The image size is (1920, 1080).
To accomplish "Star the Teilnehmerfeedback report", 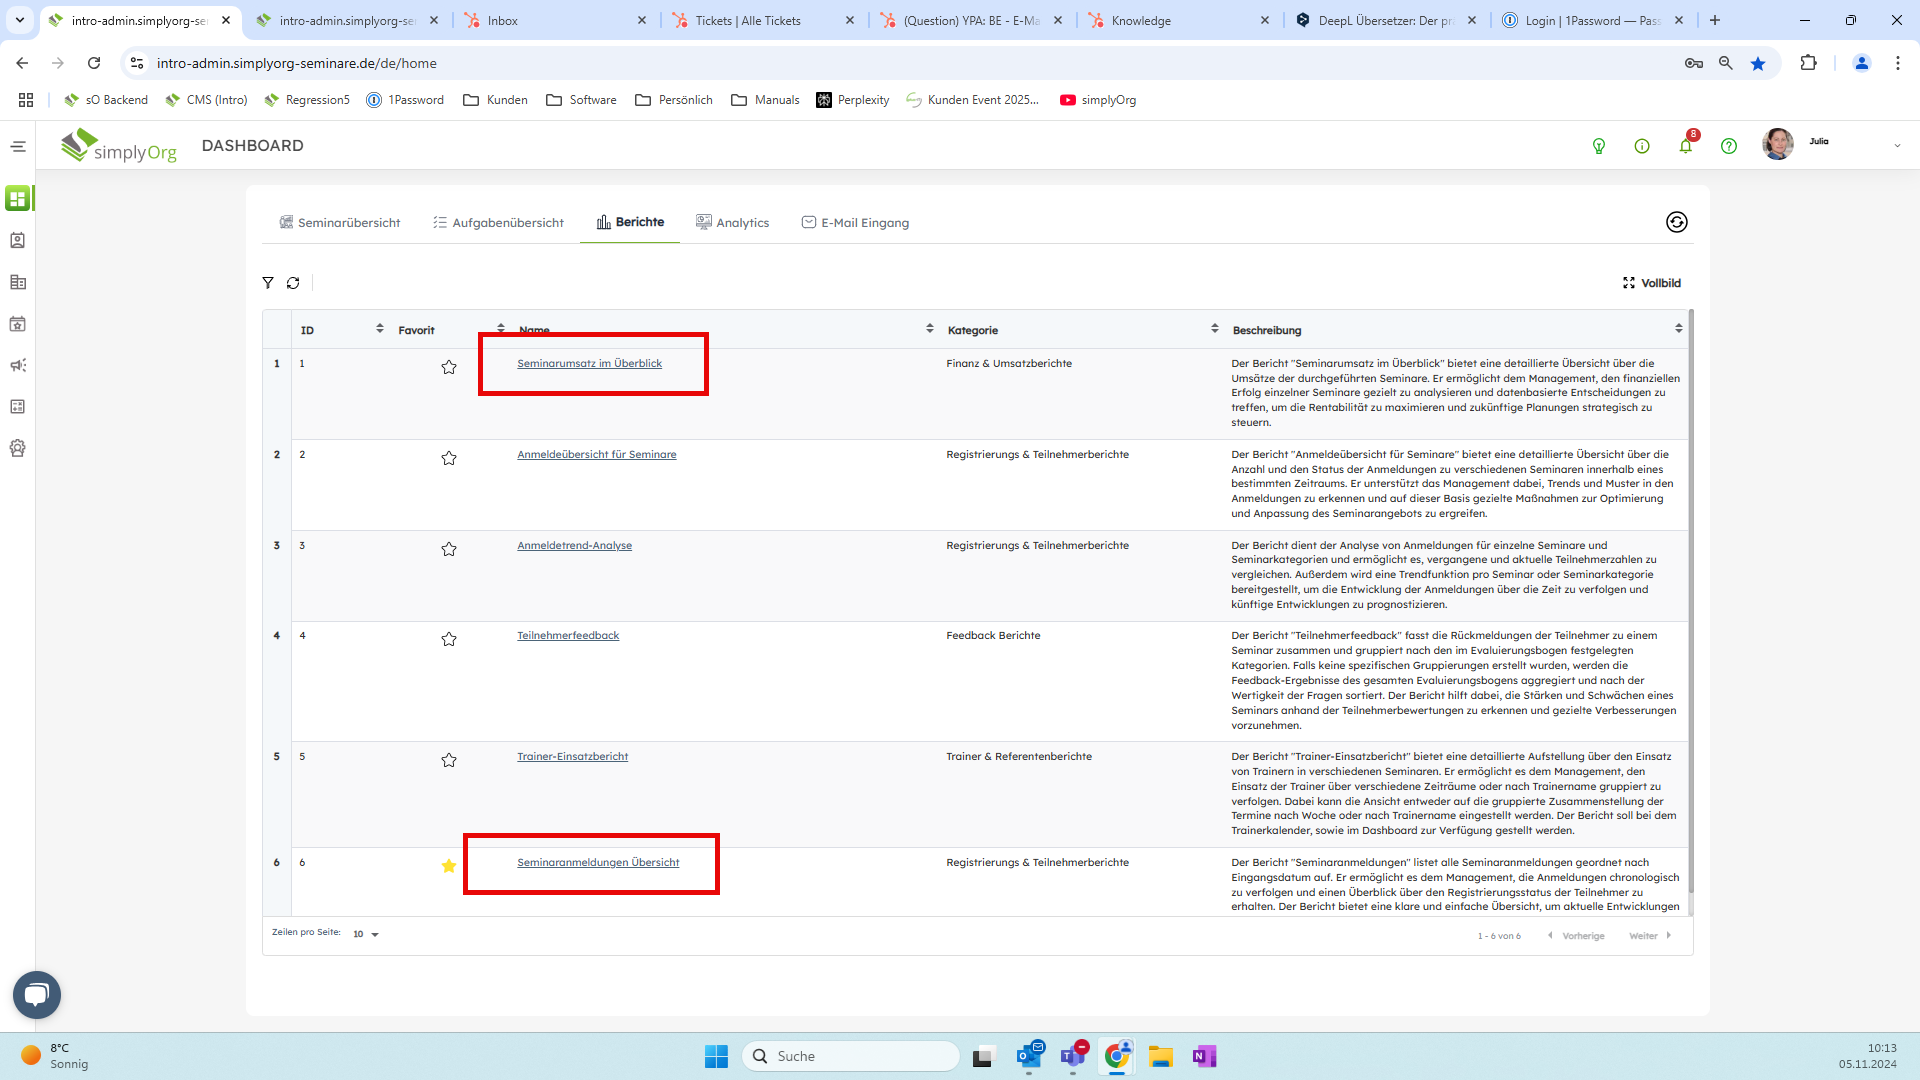I will click(x=449, y=639).
